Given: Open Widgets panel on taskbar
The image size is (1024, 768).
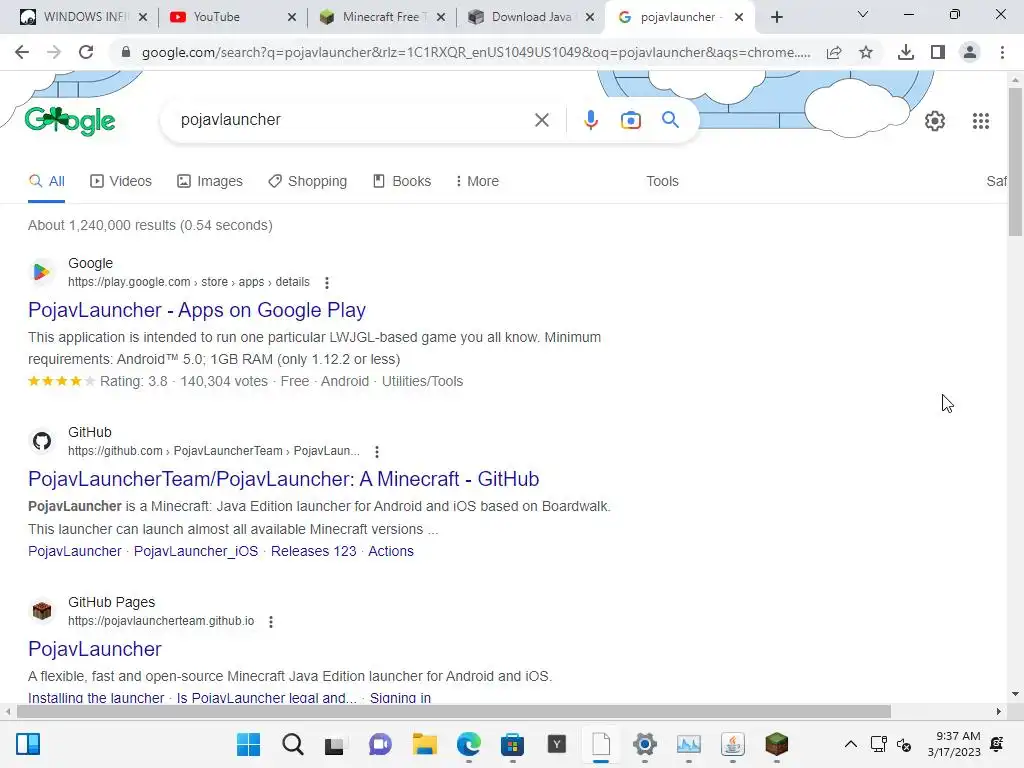Looking at the screenshot, I should pos(28,744).
